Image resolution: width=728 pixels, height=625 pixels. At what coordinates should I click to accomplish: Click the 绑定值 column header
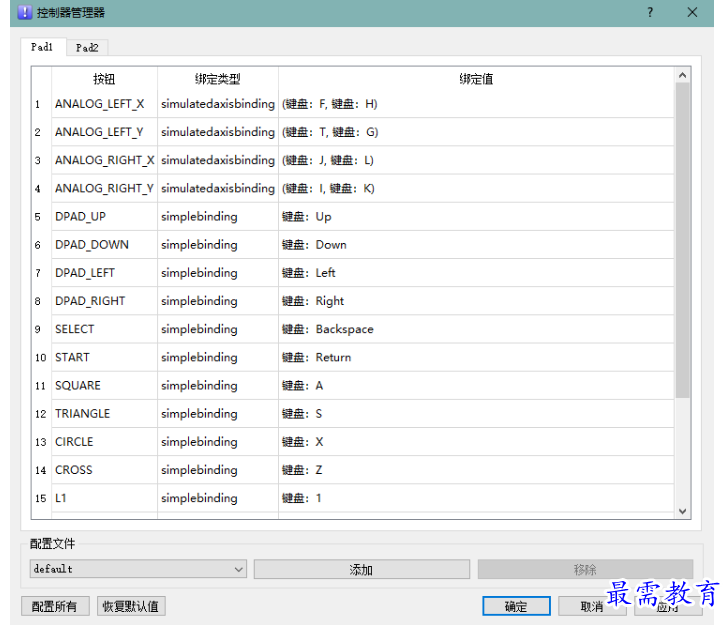point(476,79)
